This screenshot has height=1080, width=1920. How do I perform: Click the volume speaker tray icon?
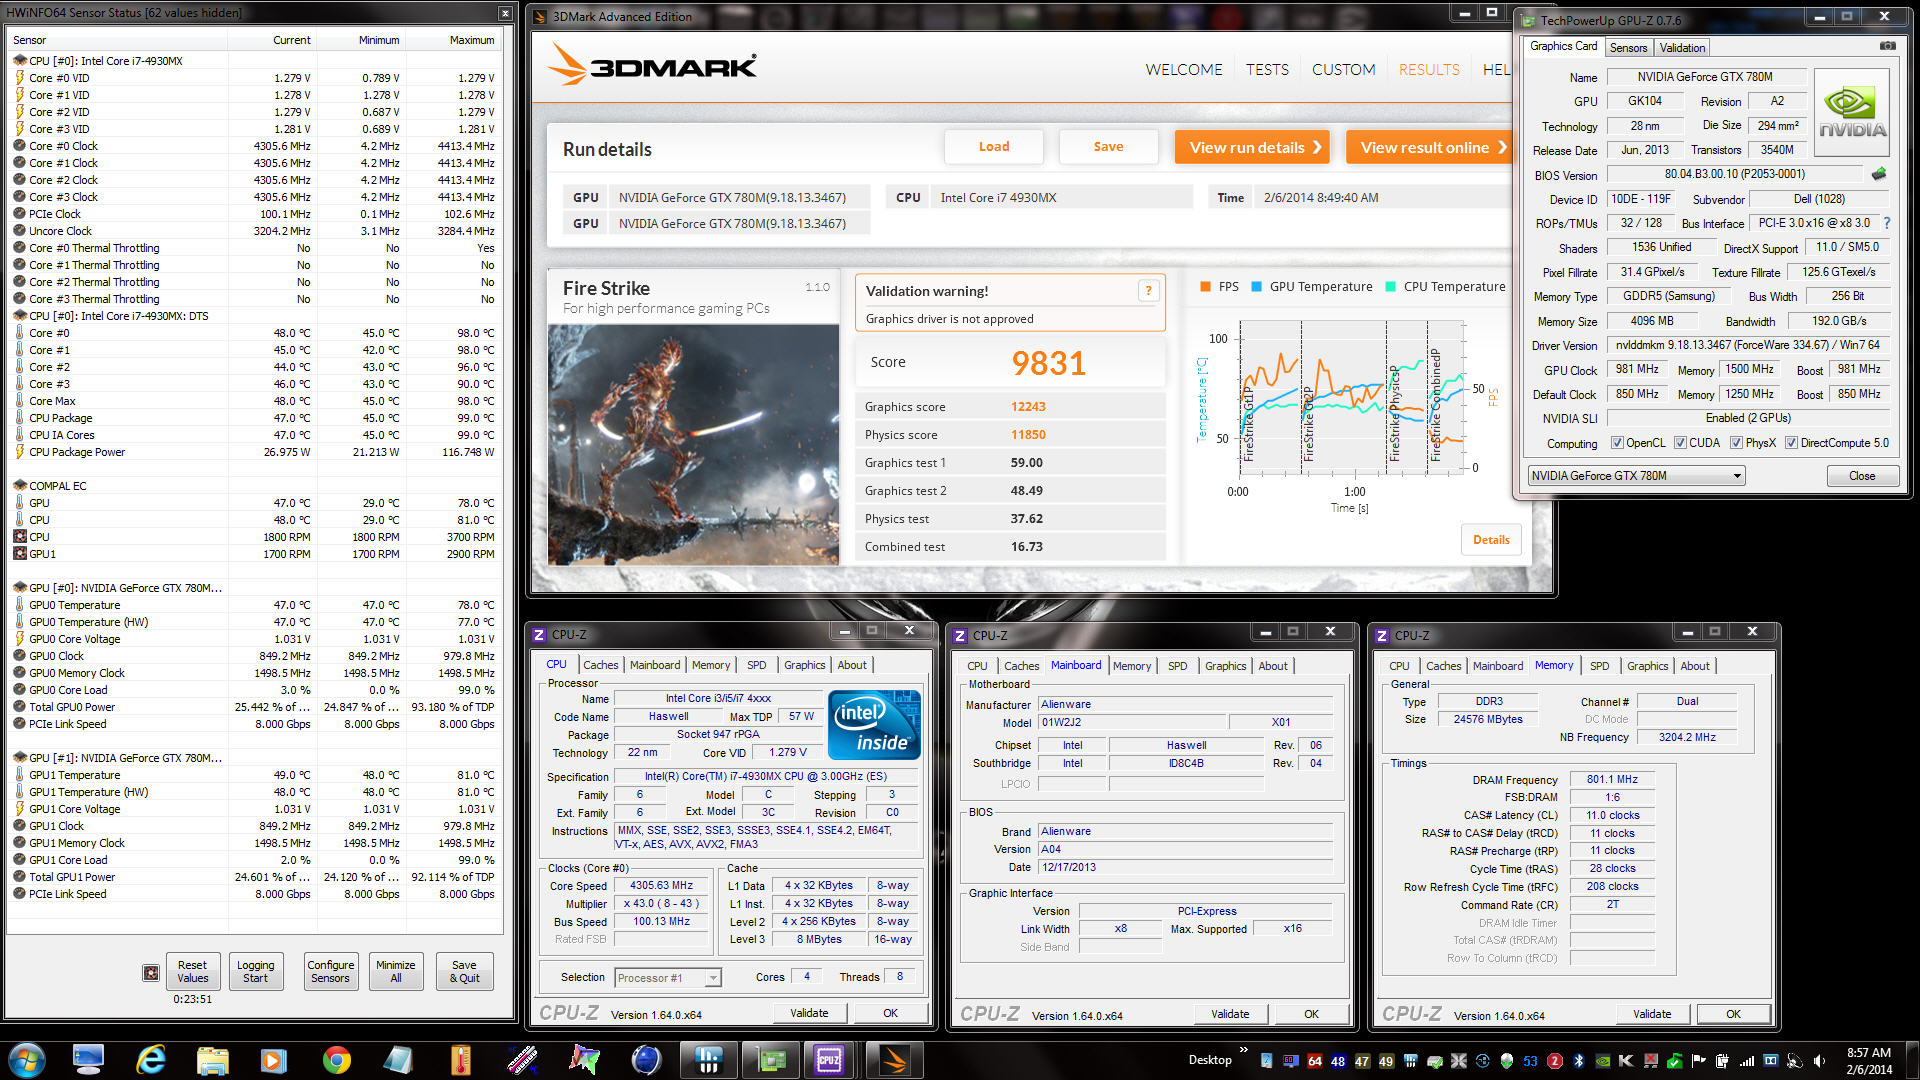pyautogui.click(x=1820, y=1060)
